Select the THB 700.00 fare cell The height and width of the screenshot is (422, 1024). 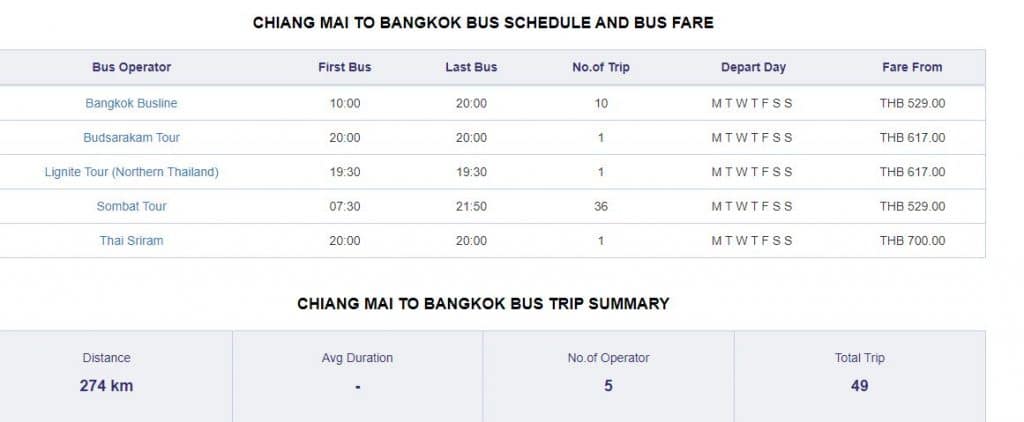(912, 240)
